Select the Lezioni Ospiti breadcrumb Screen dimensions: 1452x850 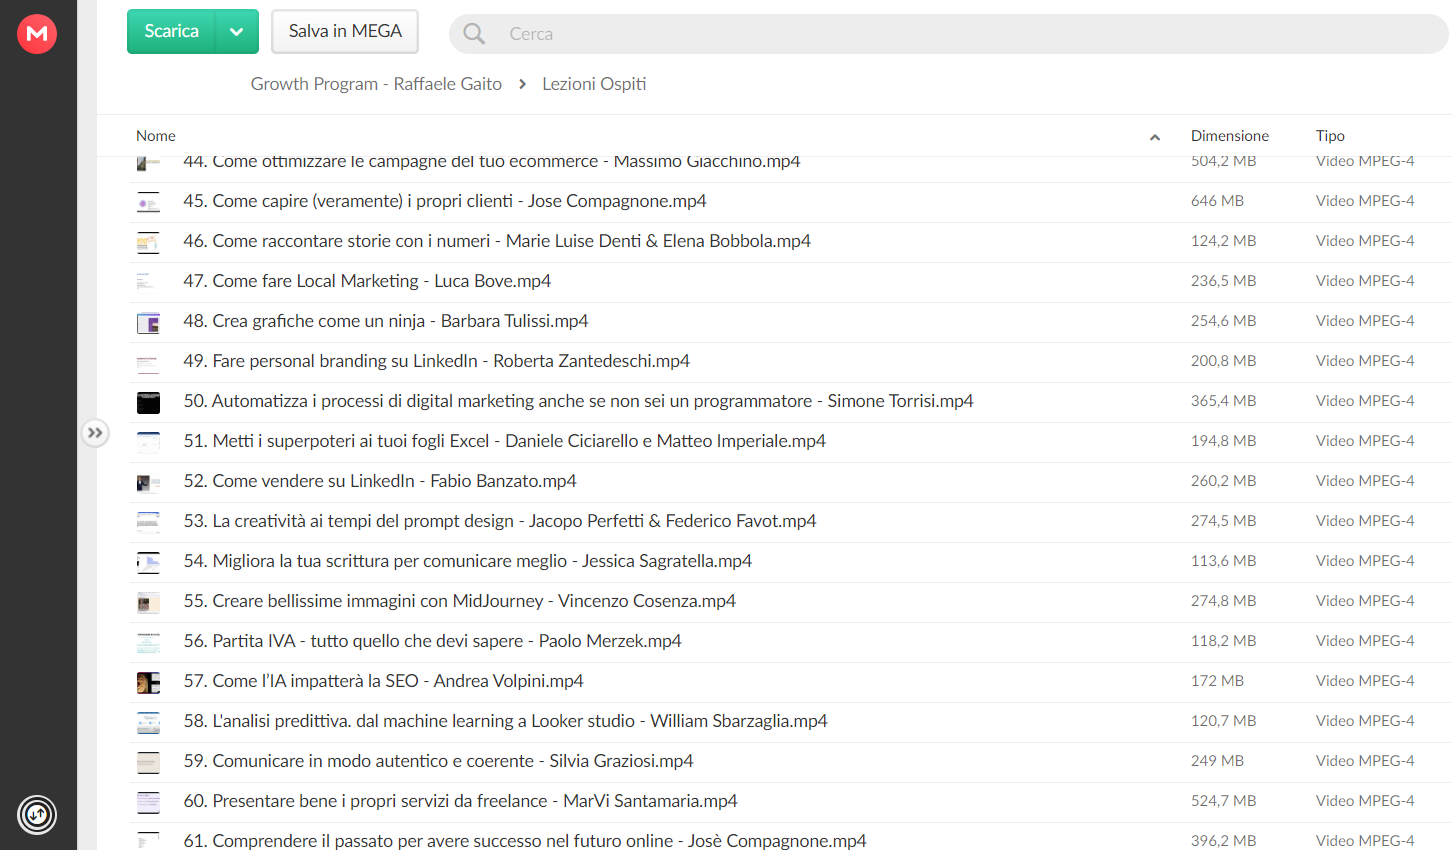click(594, 84)
